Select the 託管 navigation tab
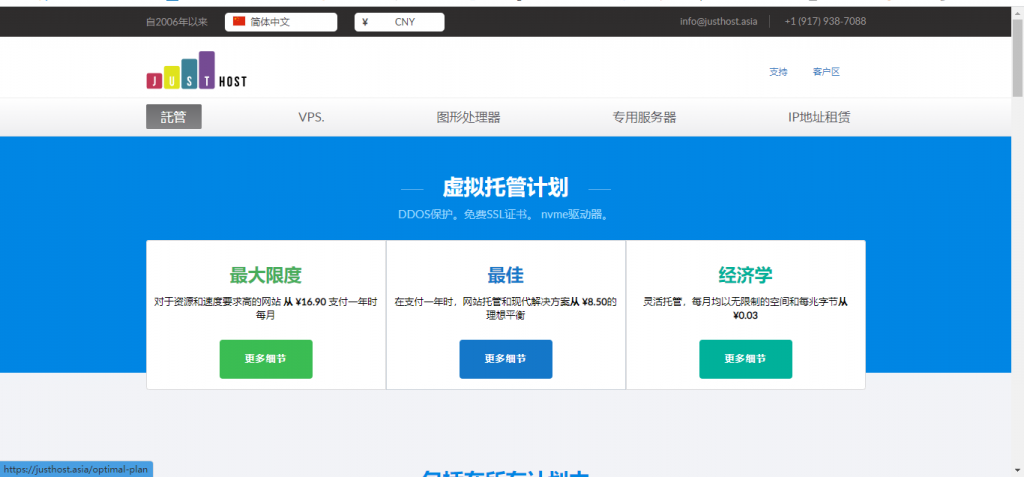The width and height of the screenshot is (1024, 477). (x=174, y=117)
